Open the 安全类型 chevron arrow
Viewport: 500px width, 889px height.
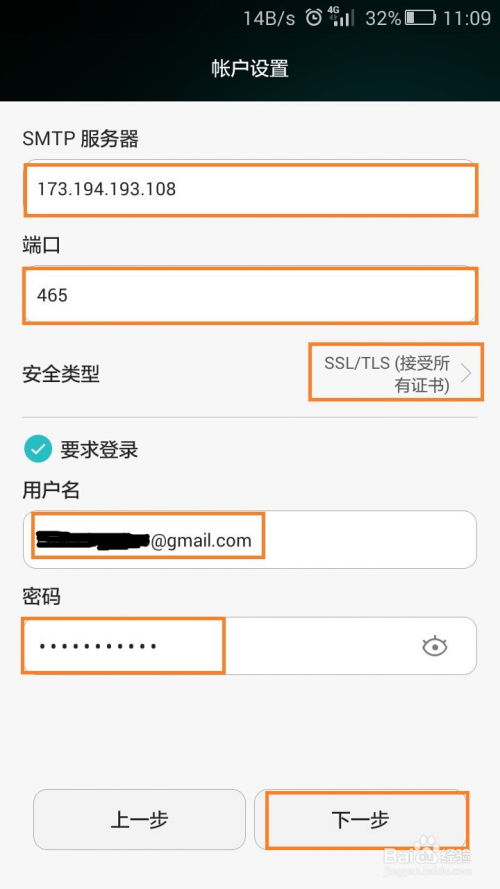point(467,374)
